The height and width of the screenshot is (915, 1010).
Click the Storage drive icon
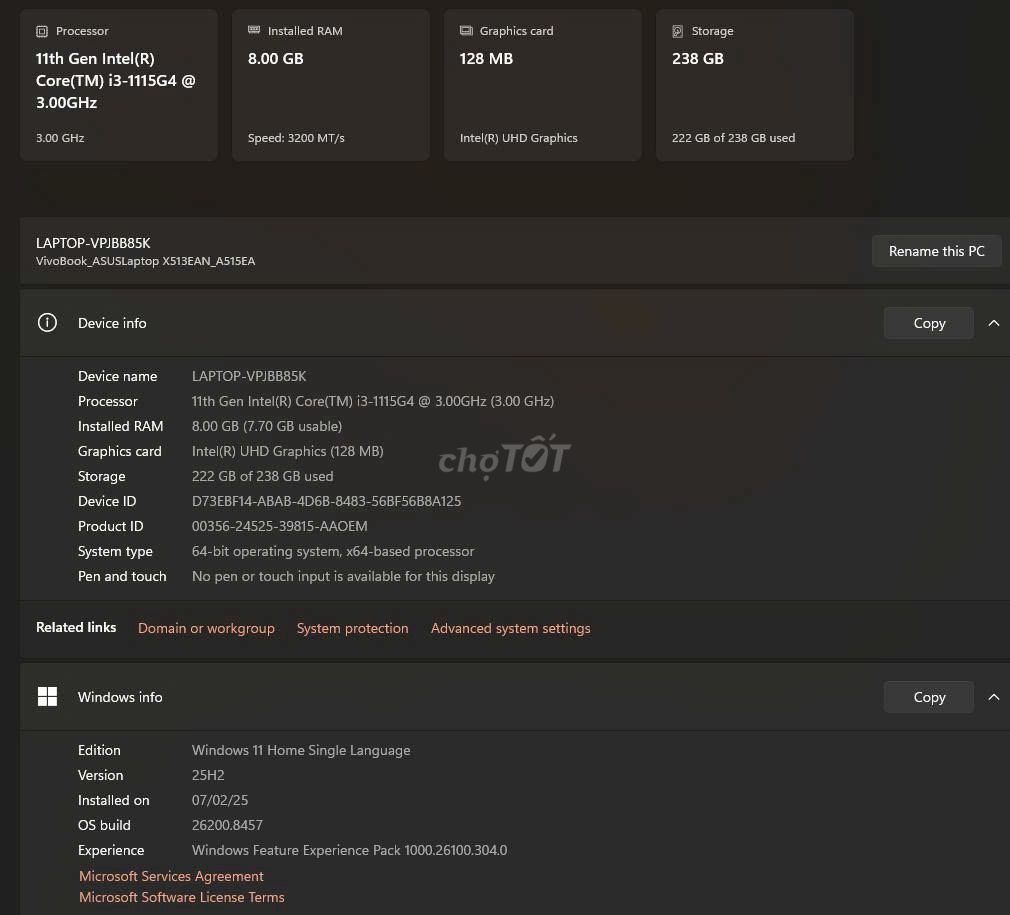[x=678, y=31]
